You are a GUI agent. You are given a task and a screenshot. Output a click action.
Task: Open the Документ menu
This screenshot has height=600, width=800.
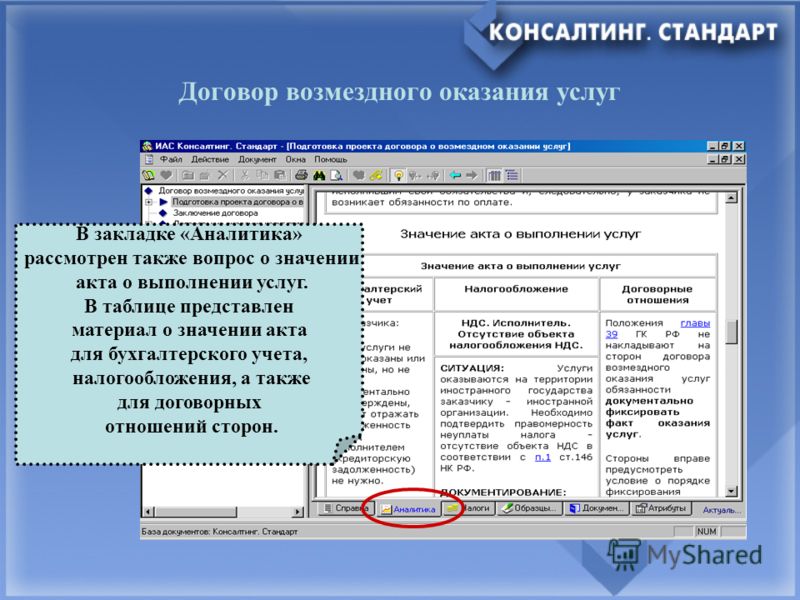tap(257, 160)
